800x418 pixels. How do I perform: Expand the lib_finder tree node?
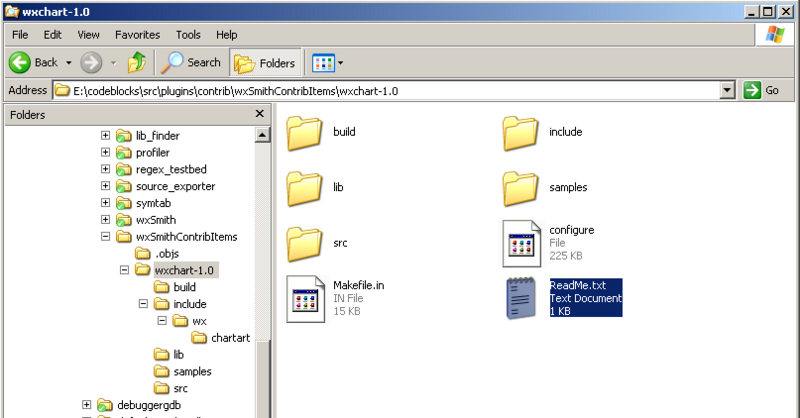(x=105, y=135)
